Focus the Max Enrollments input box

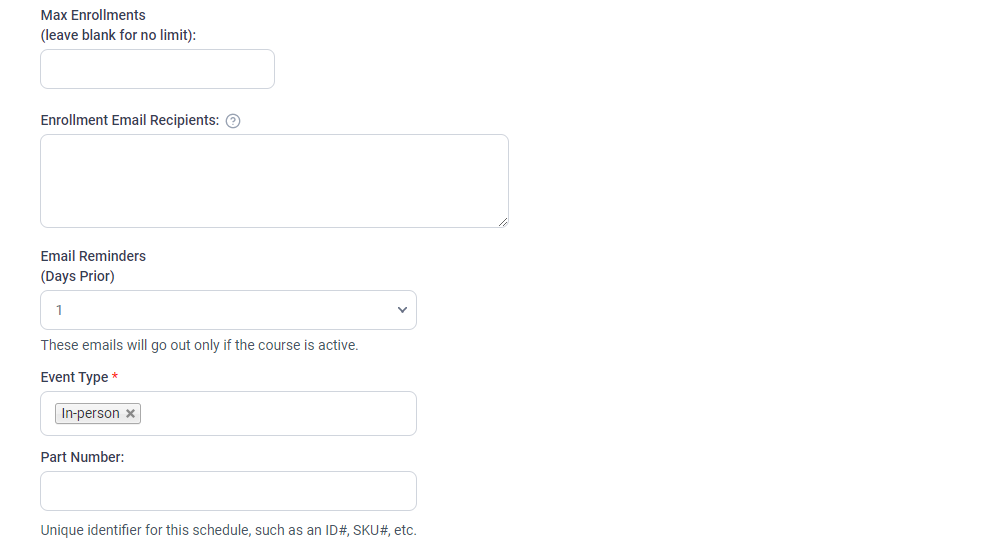click(x=157, y=69)
